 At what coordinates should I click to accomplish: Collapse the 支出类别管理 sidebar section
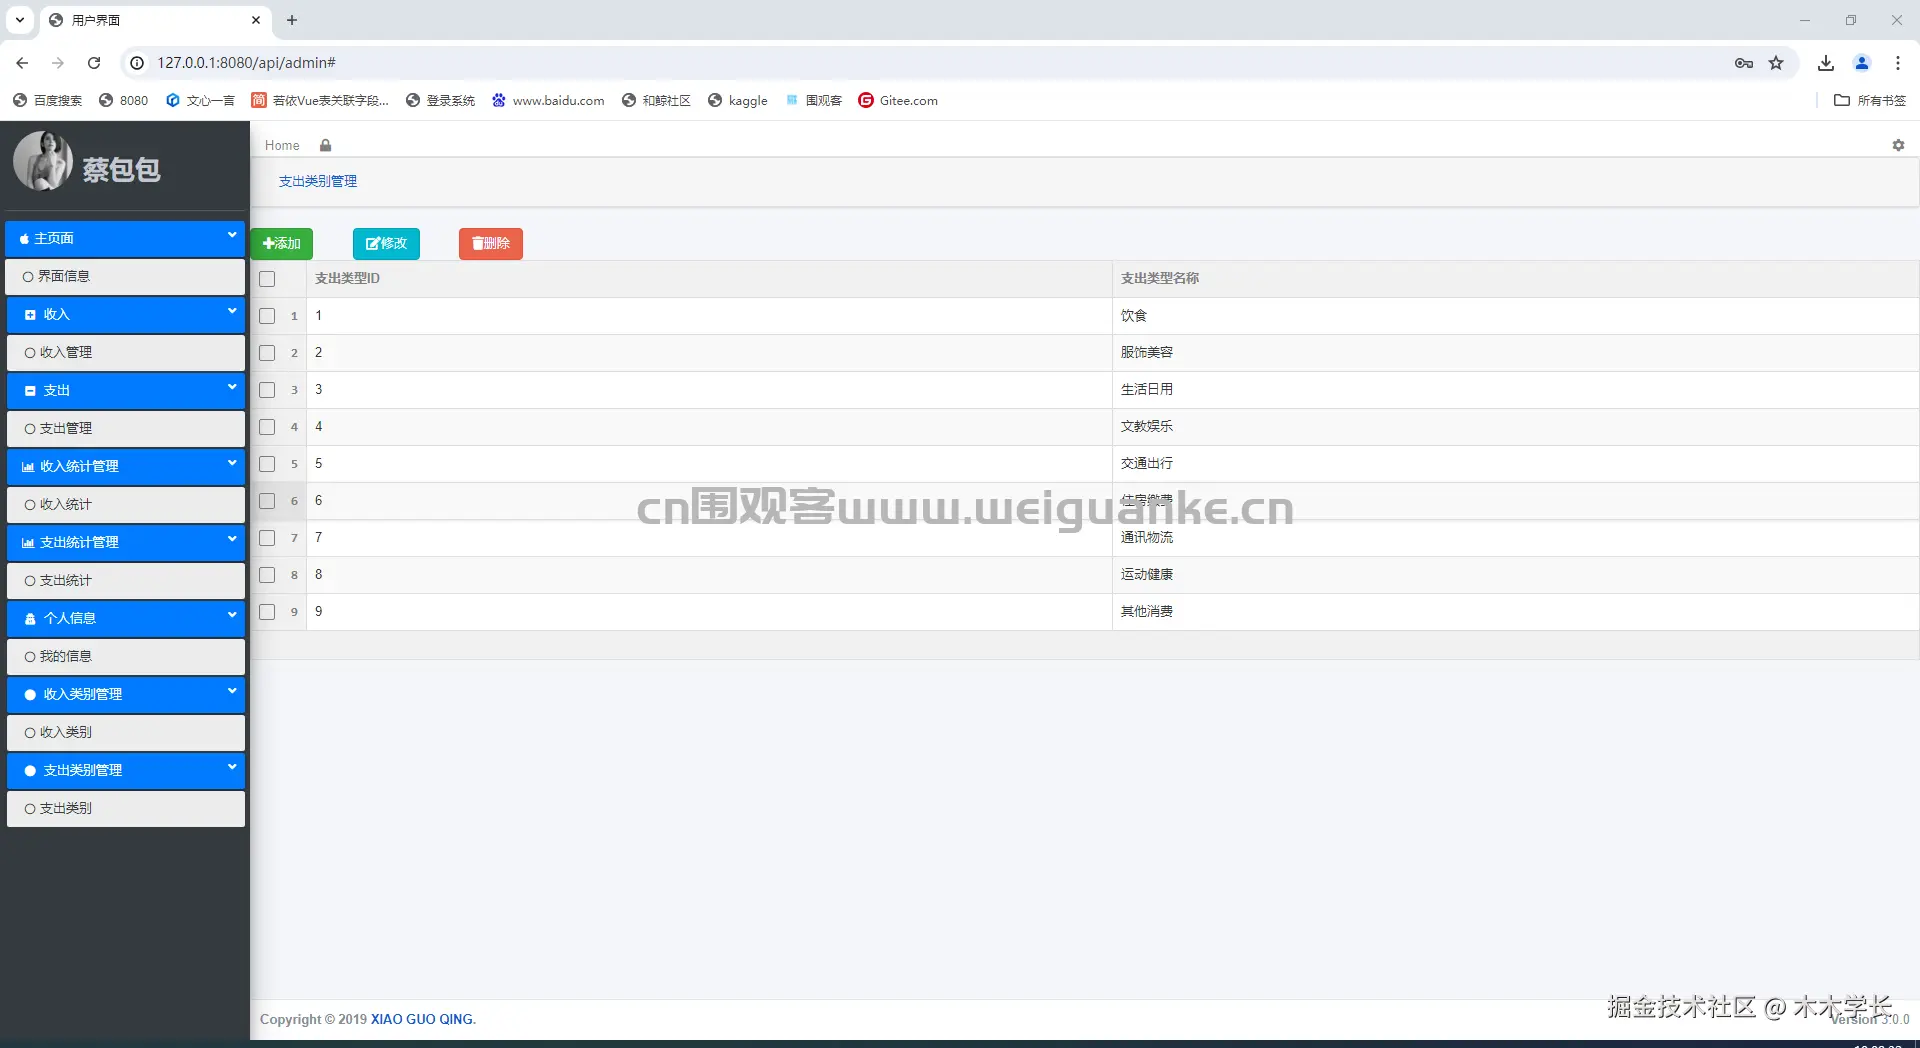[125, 770]
